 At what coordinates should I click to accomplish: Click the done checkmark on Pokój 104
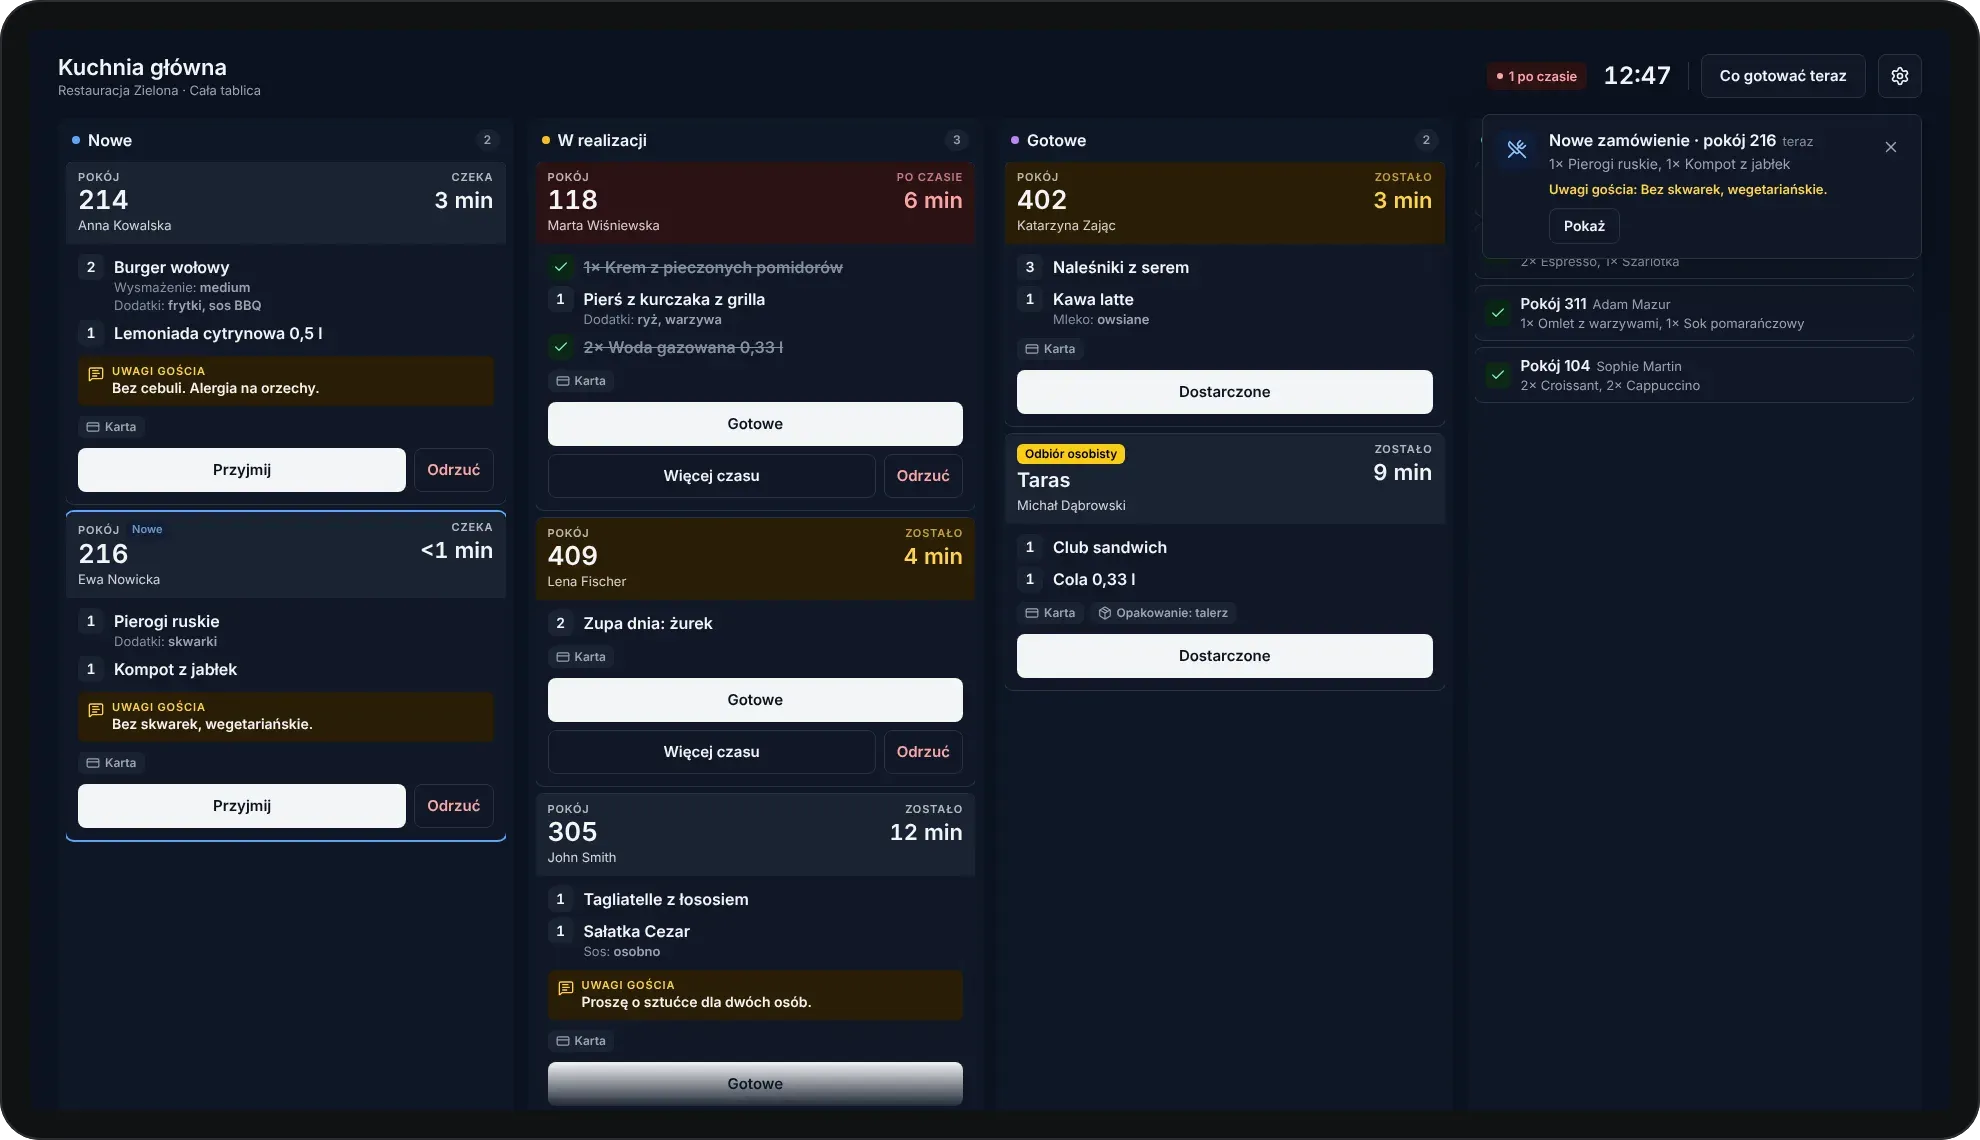(1497, 375)
